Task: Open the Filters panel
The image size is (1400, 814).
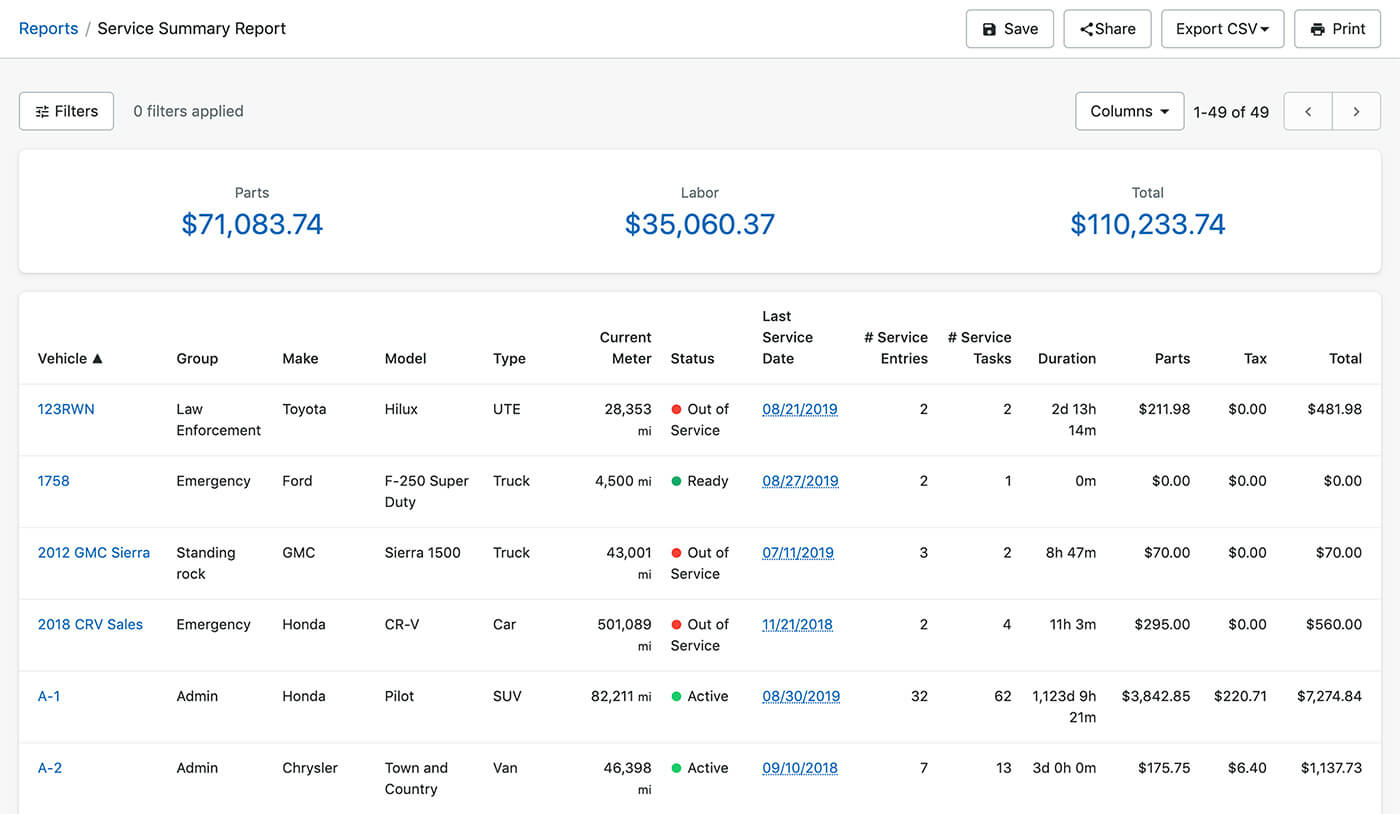Action: coord(66,111)
